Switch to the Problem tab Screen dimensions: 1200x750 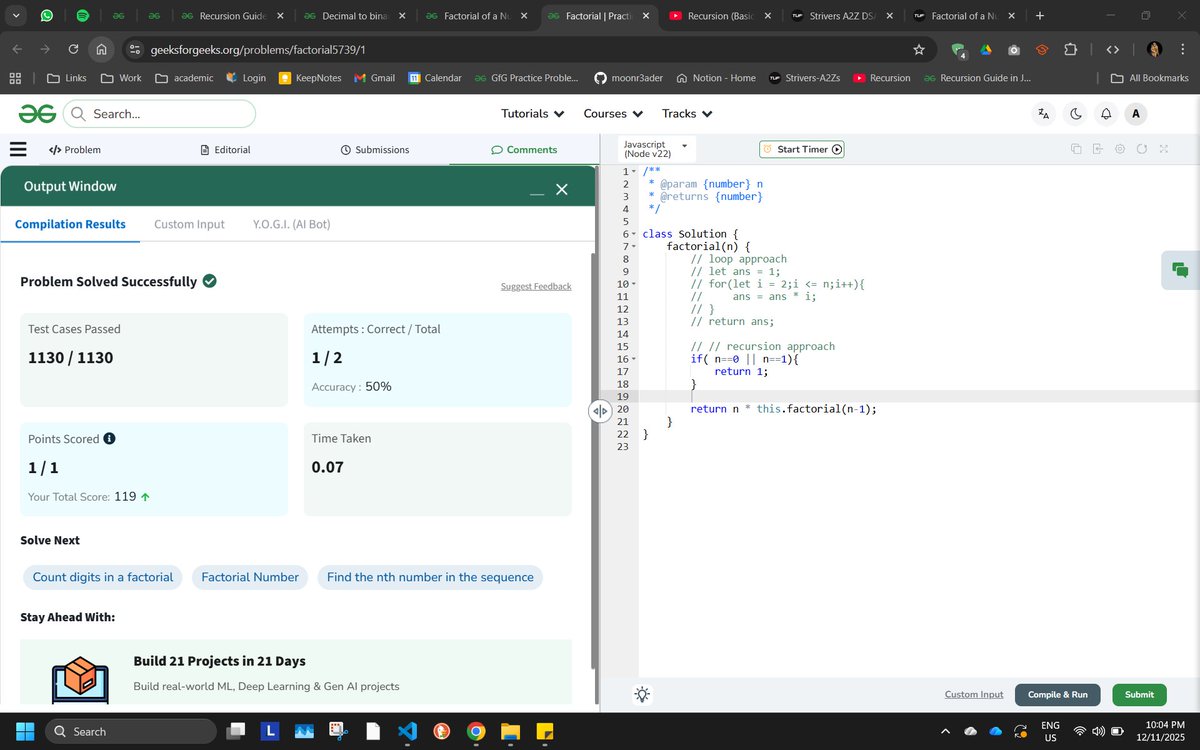pyautogui.click(x=75, y=149)
